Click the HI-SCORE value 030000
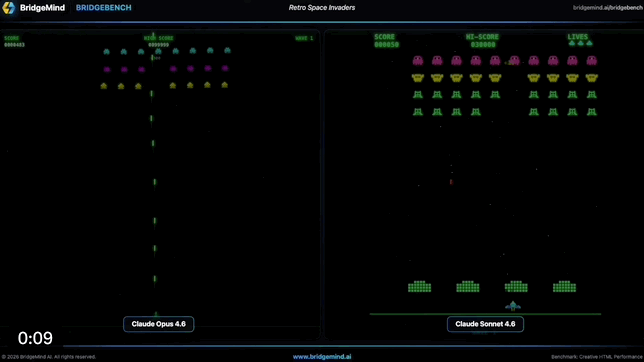Screen dimensions: 644x362 pyautogui.click(x=483, y=44)
